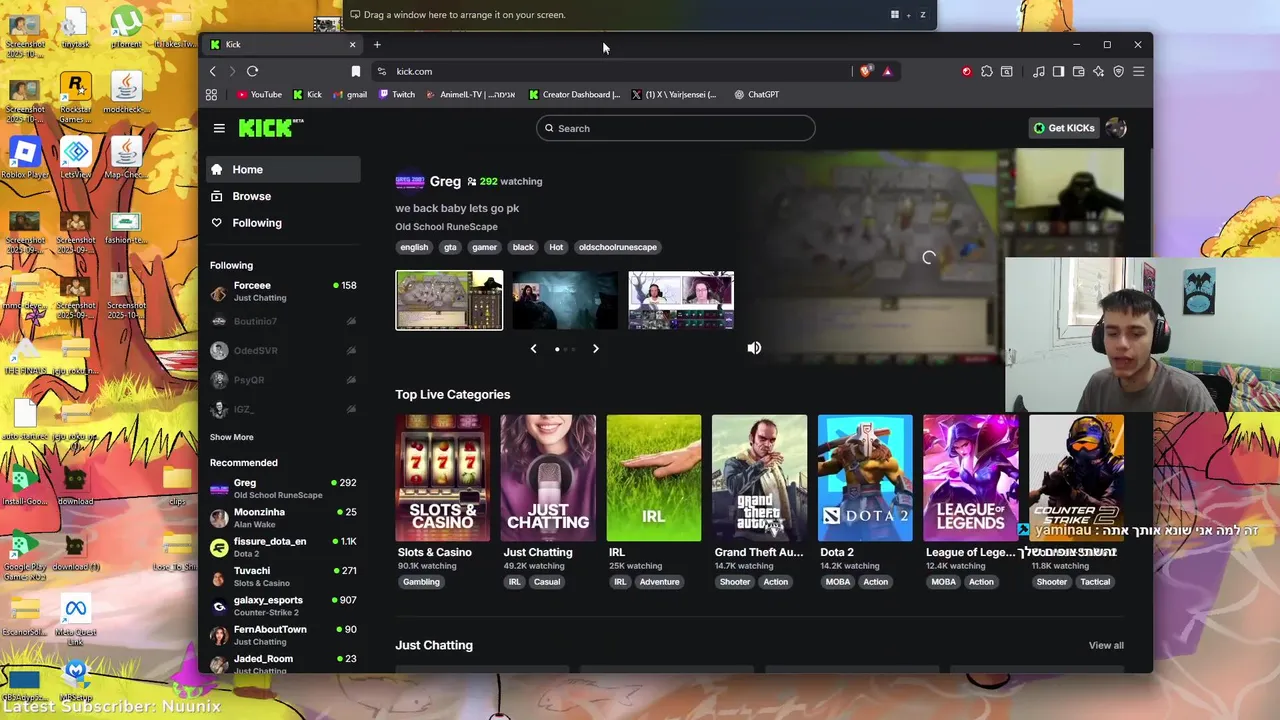Select the Following sidebar item
The height and width of the screenshot is (720, 1280).
click(284, 223)
